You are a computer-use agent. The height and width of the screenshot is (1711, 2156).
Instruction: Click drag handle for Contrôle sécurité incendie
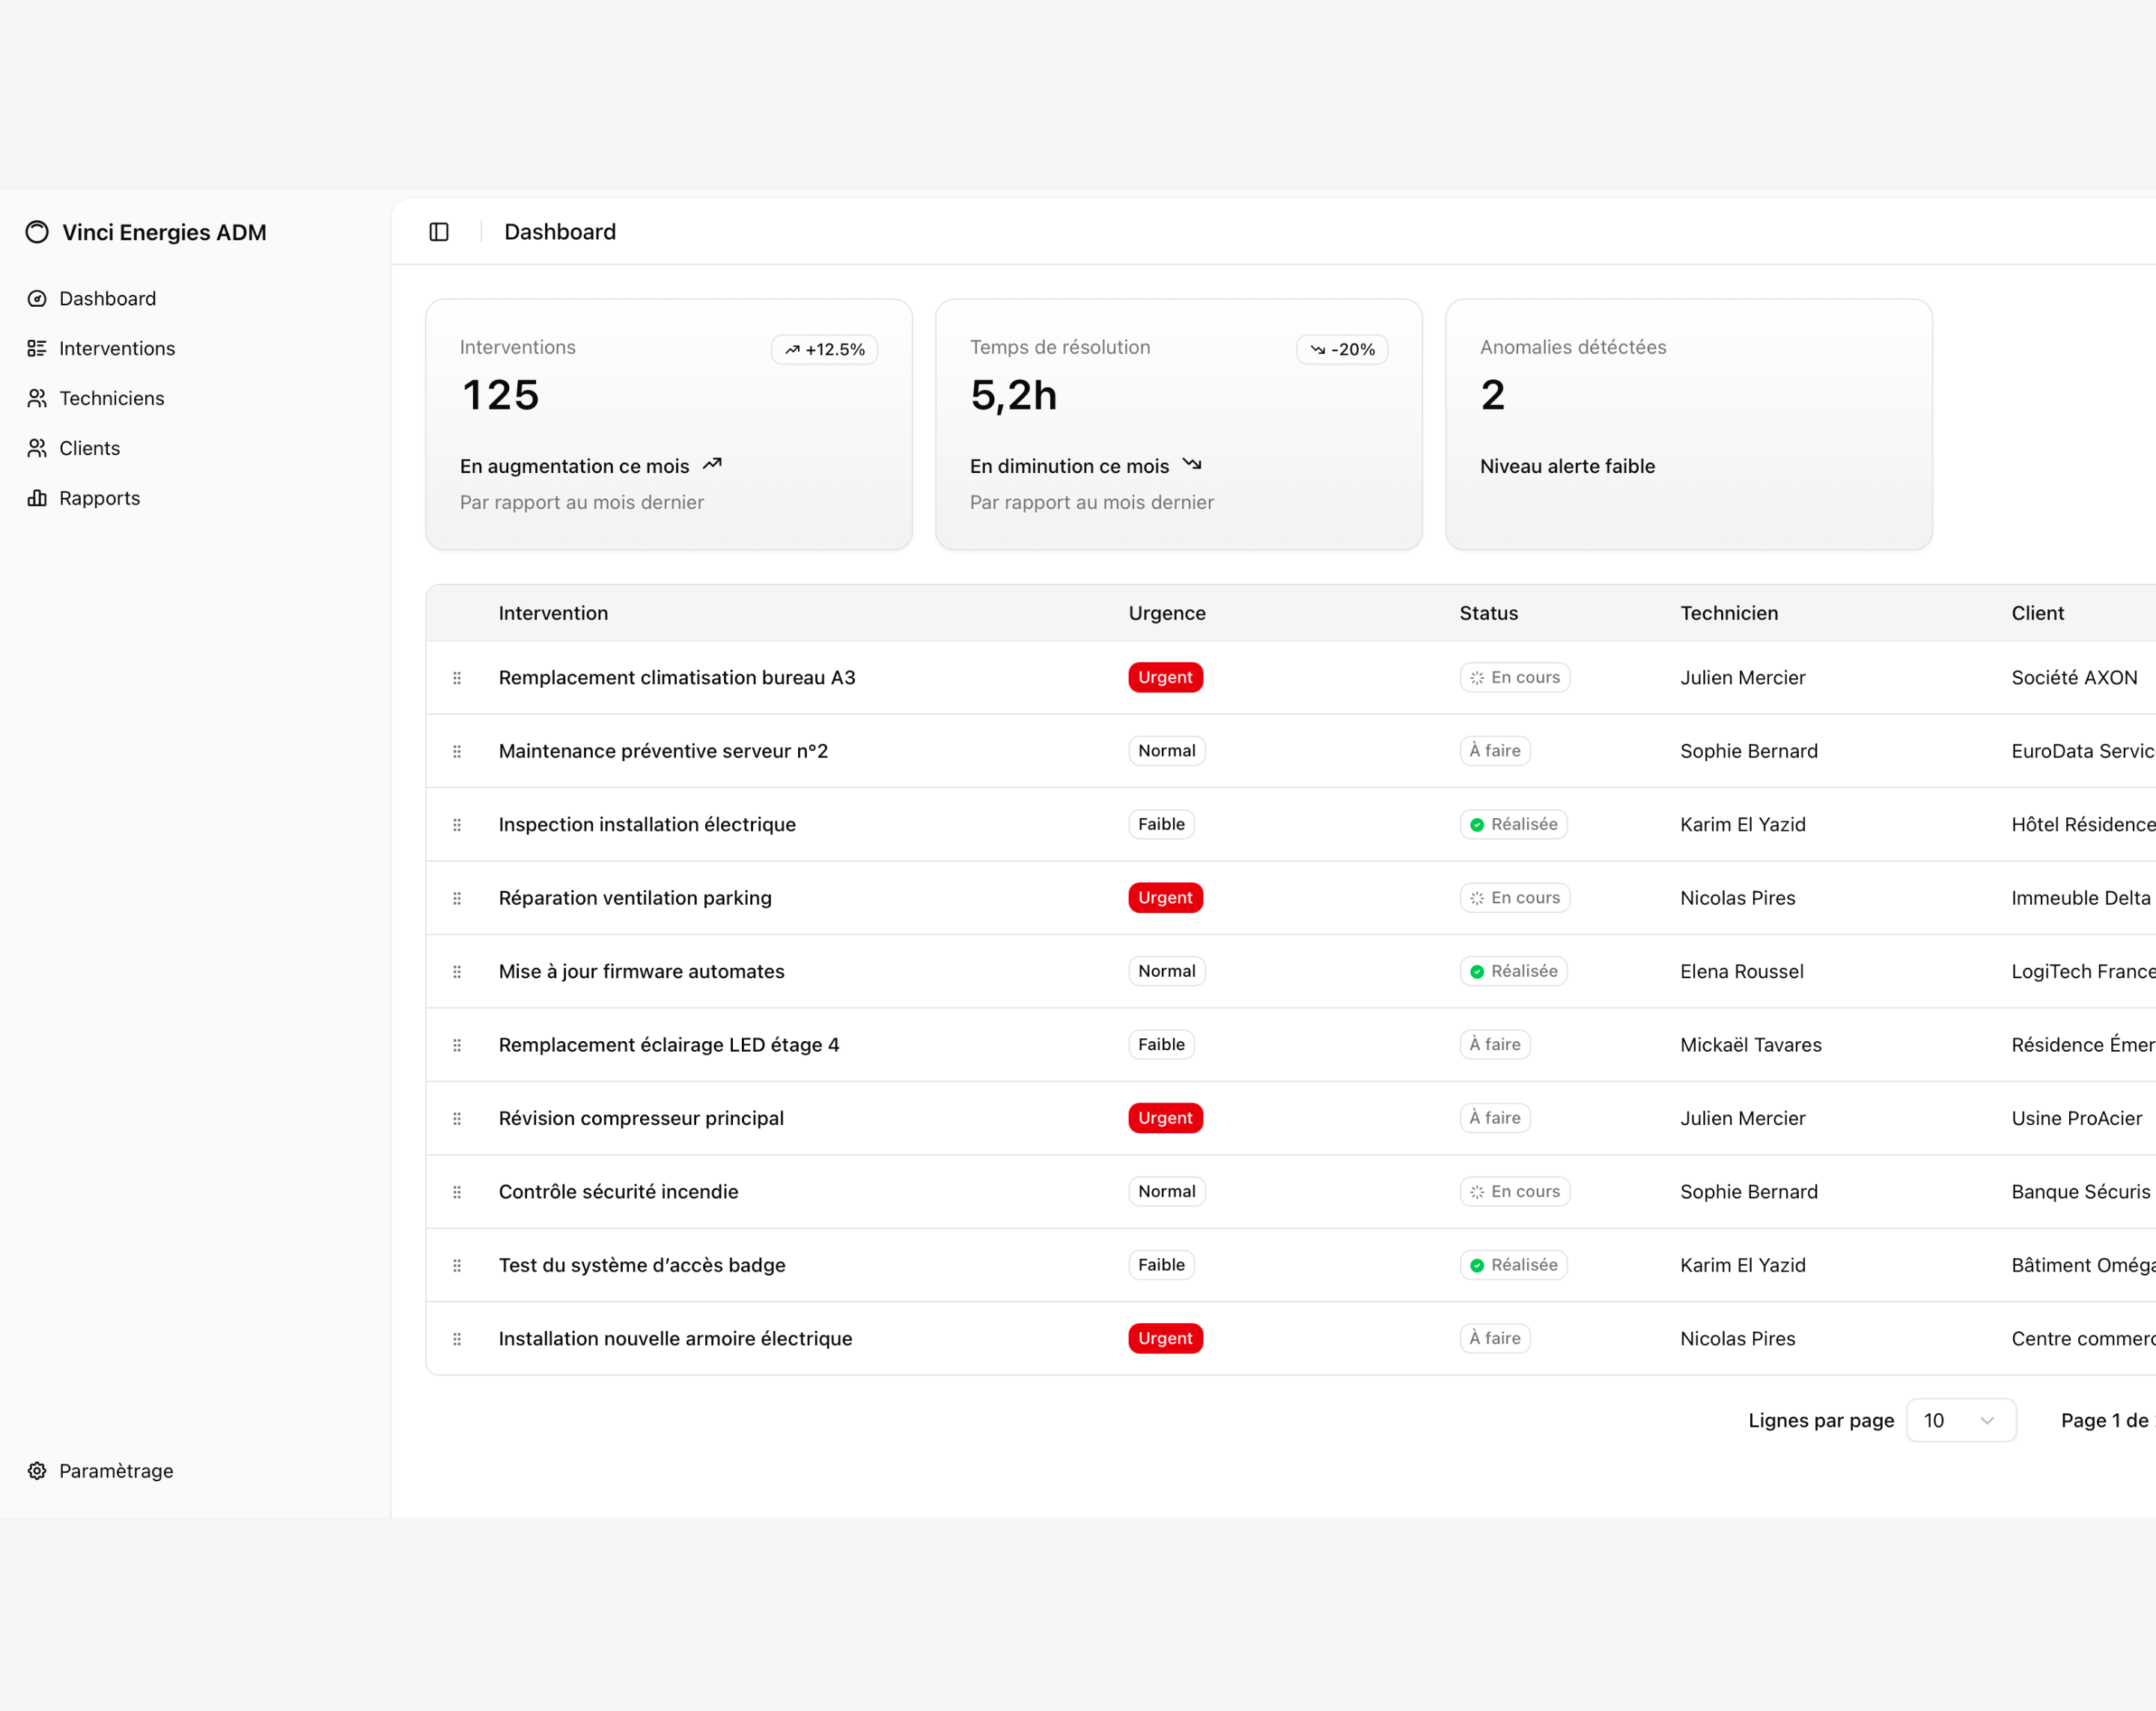coord(457,1192)
